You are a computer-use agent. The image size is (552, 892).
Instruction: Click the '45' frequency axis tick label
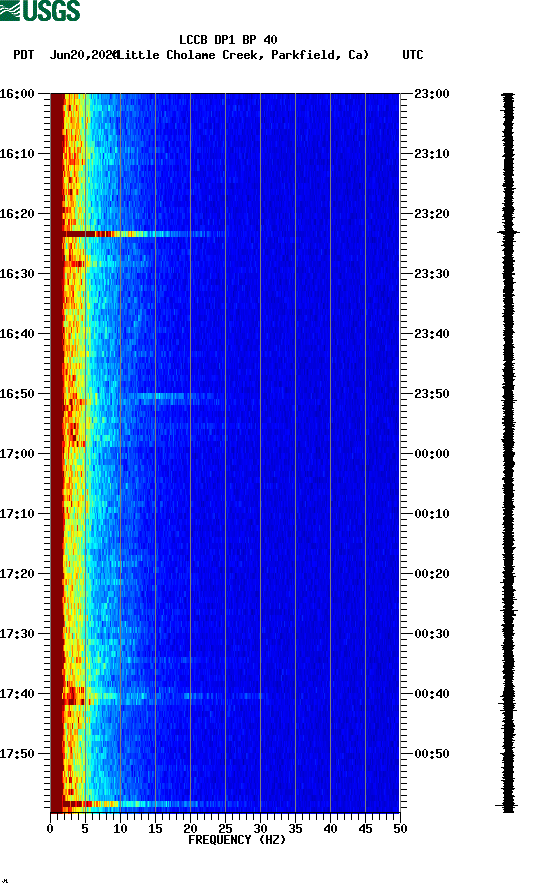pos(365,829)
